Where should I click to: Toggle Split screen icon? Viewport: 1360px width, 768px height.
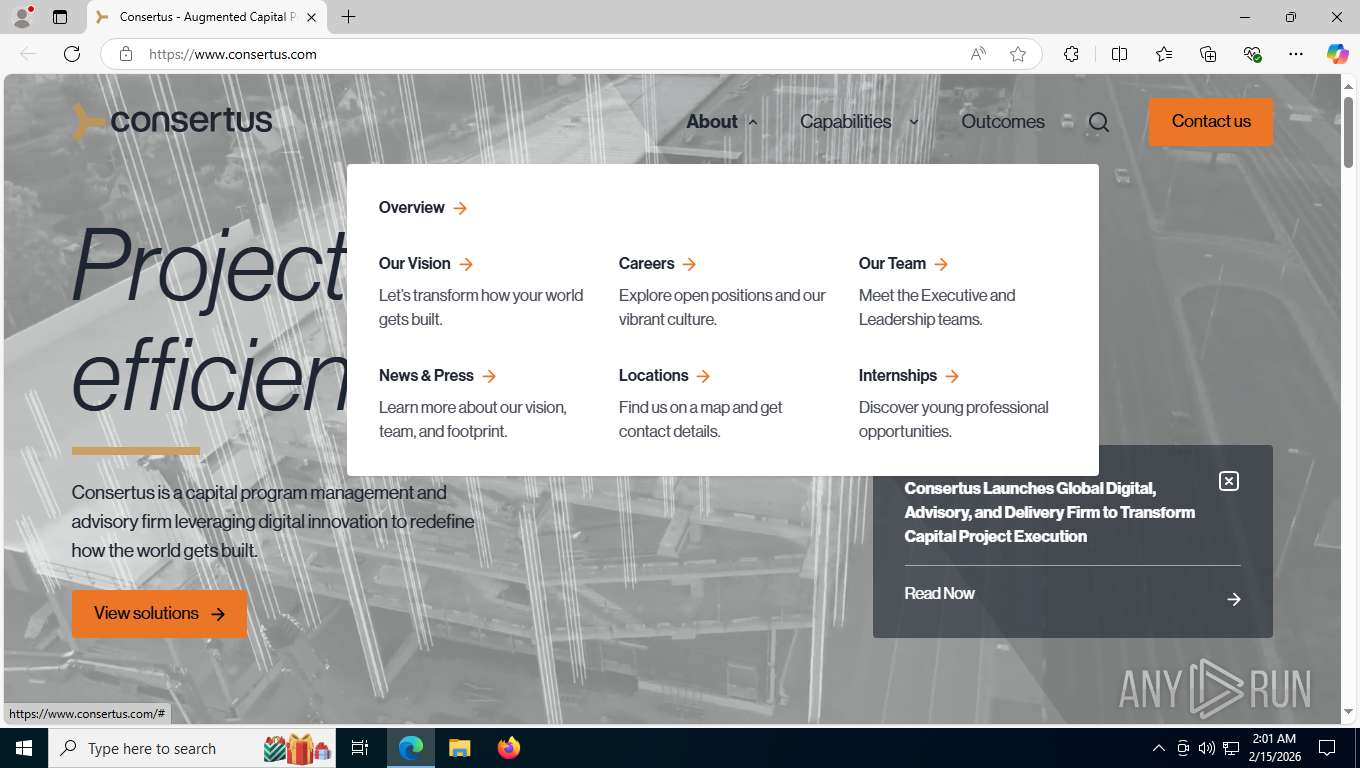pyautogui.click(x=1120, y=54)
